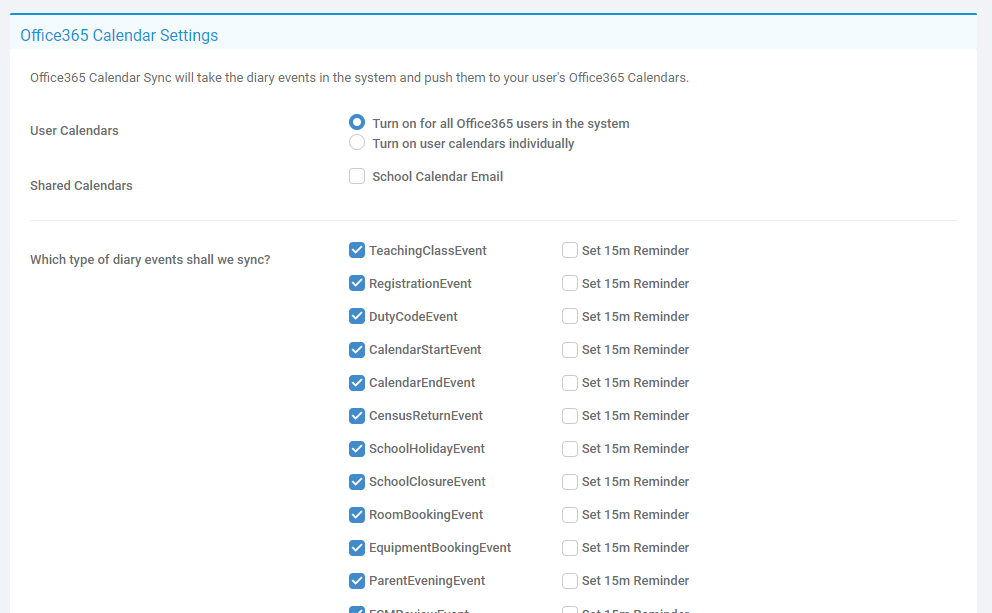This screenshot has width=992, height=613.
Task: Disable DutyCodeEvent sync checkbox
Action: pos(357,317)
